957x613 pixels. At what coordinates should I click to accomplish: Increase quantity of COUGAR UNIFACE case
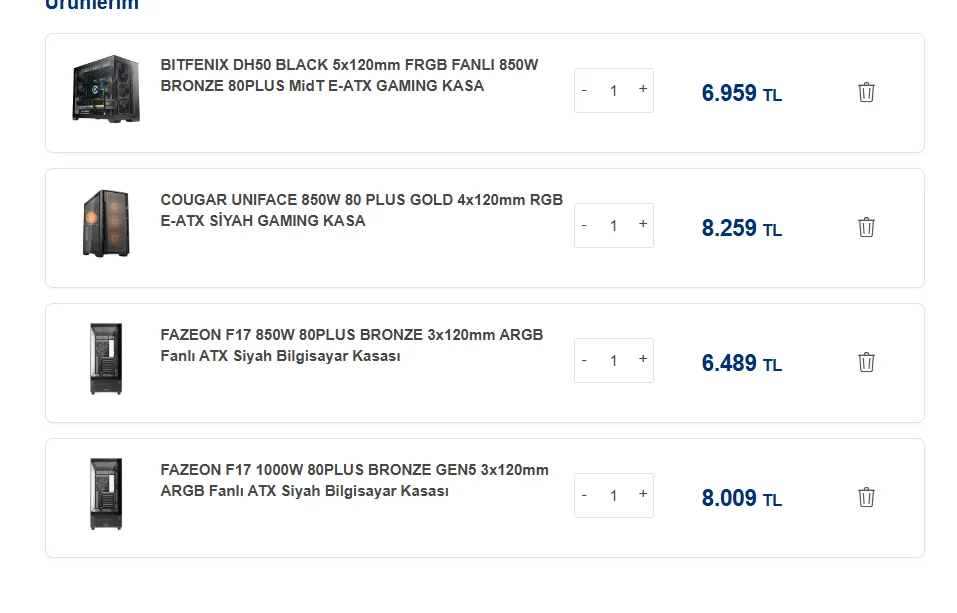[x=643, y=225]
